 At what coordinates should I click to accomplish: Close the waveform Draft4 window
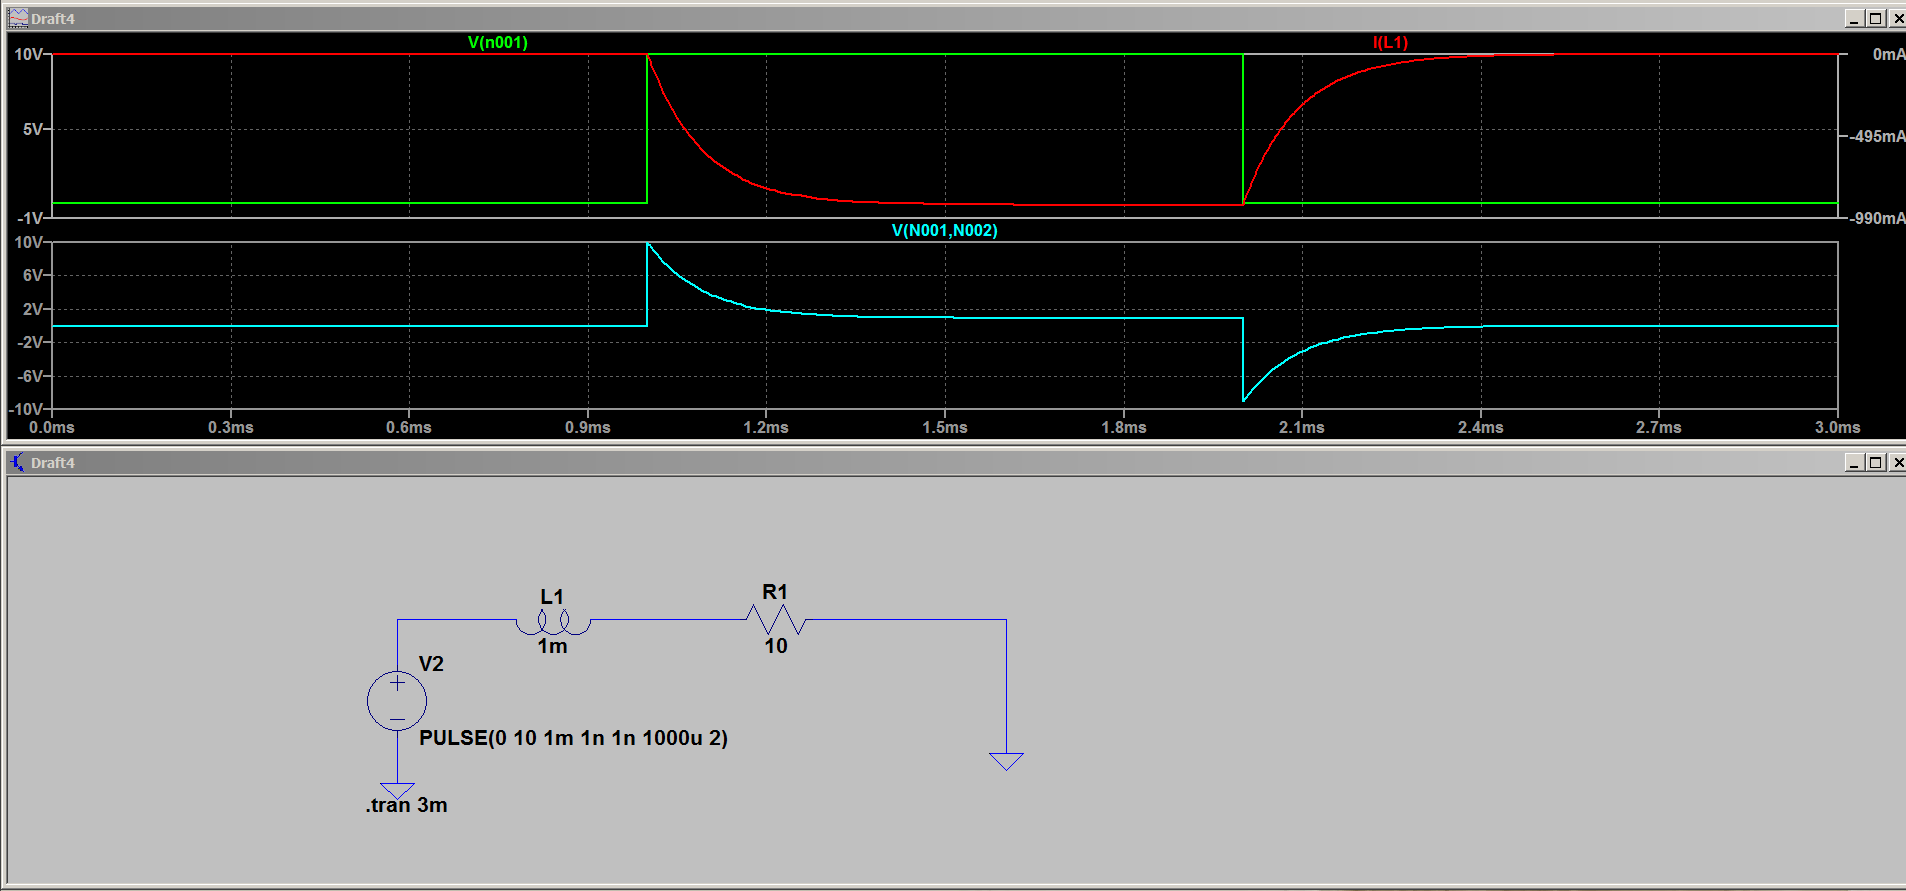[1896, 18]
